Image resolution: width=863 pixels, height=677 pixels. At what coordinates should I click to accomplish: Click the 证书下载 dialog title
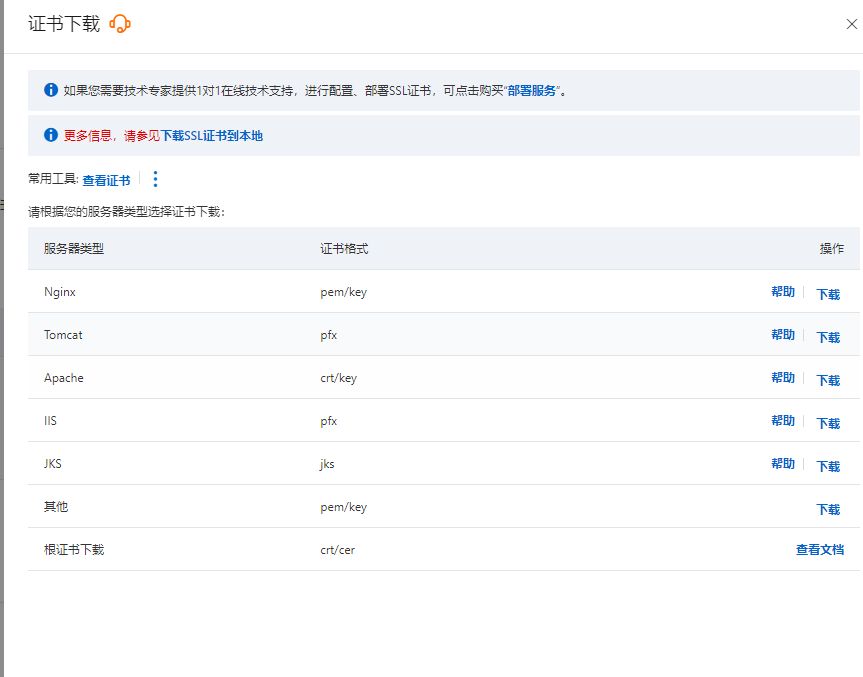pos(64,24)
